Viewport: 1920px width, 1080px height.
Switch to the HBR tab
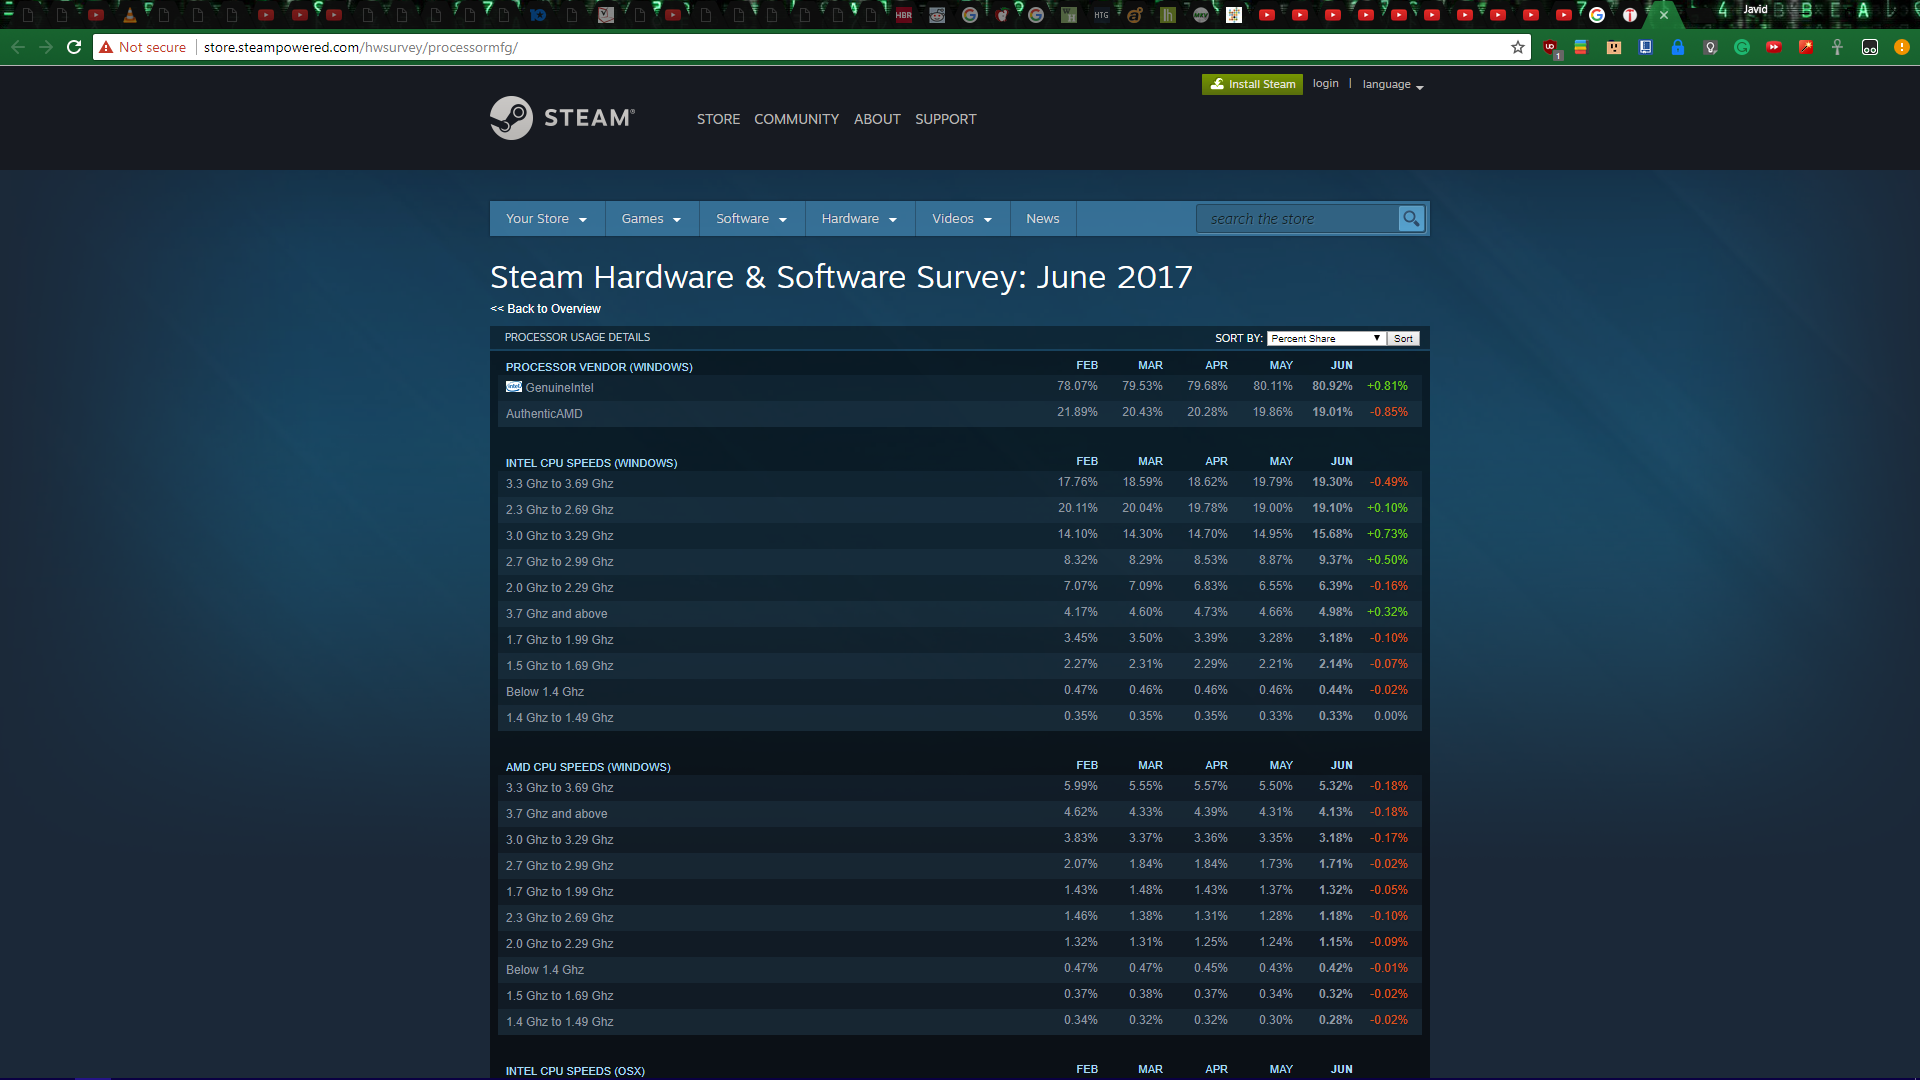tap(904, 15)
